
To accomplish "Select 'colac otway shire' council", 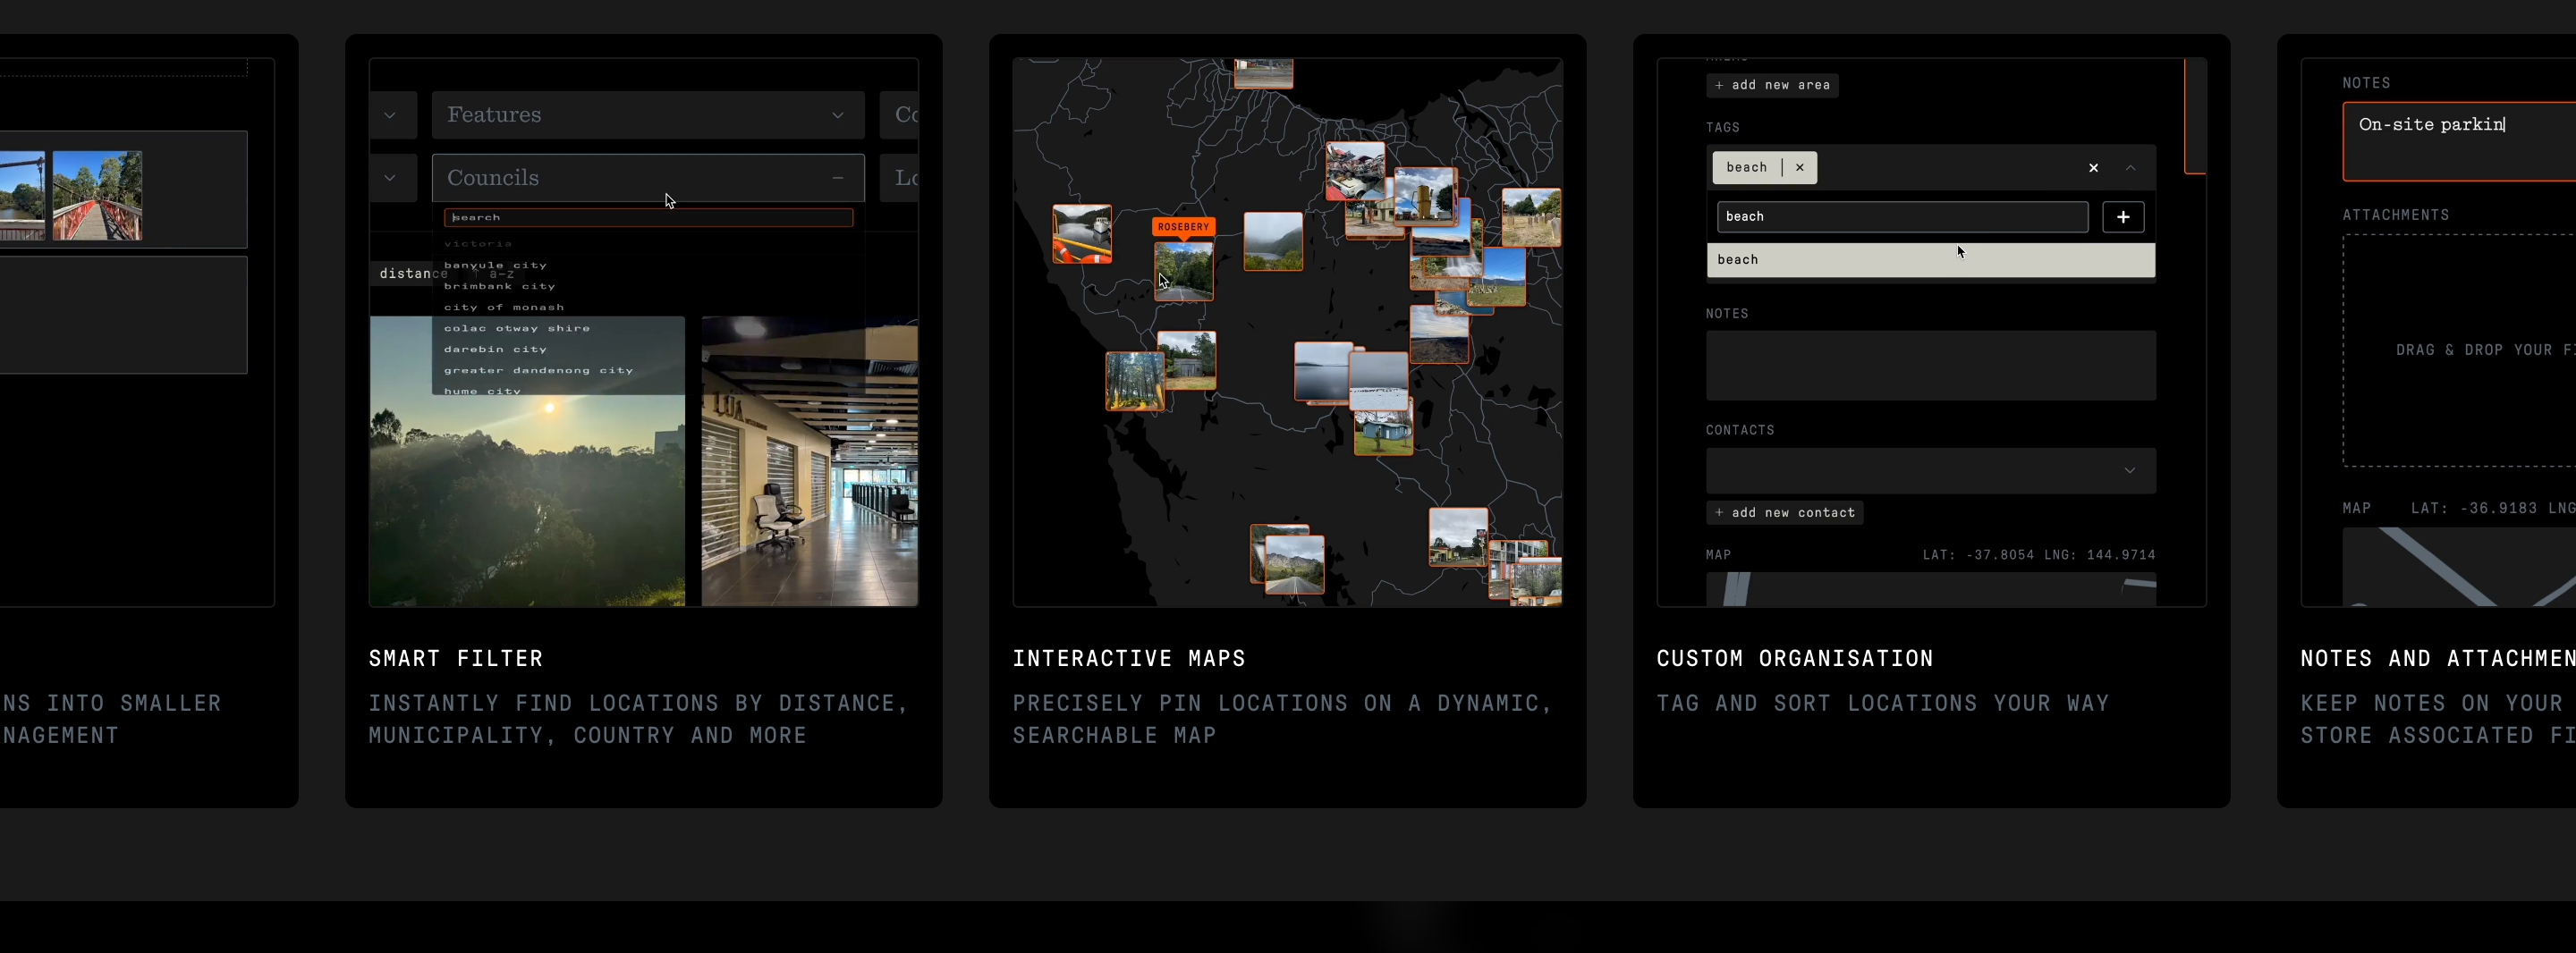I will click(516, 329).
